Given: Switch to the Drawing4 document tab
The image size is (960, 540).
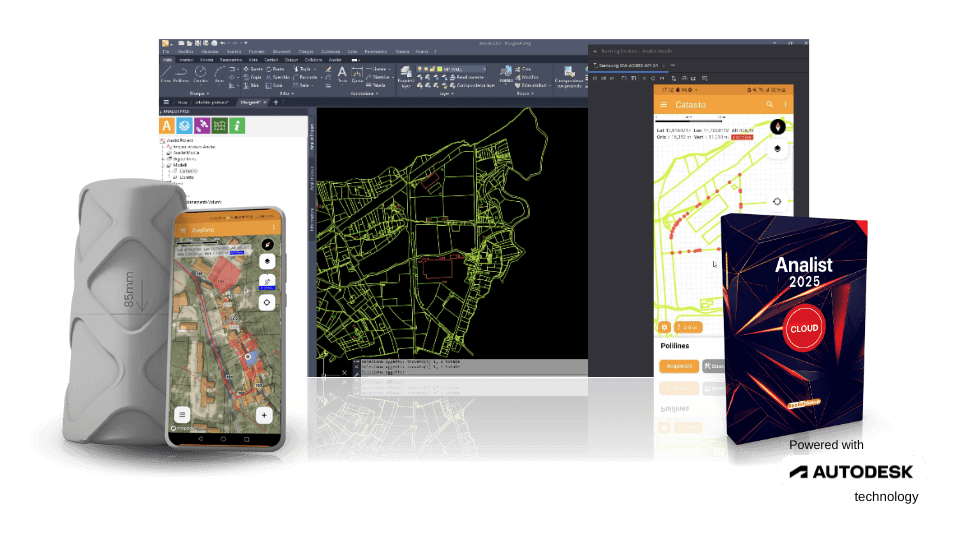Looking at the screenshot, I should [x=248, y=102].
